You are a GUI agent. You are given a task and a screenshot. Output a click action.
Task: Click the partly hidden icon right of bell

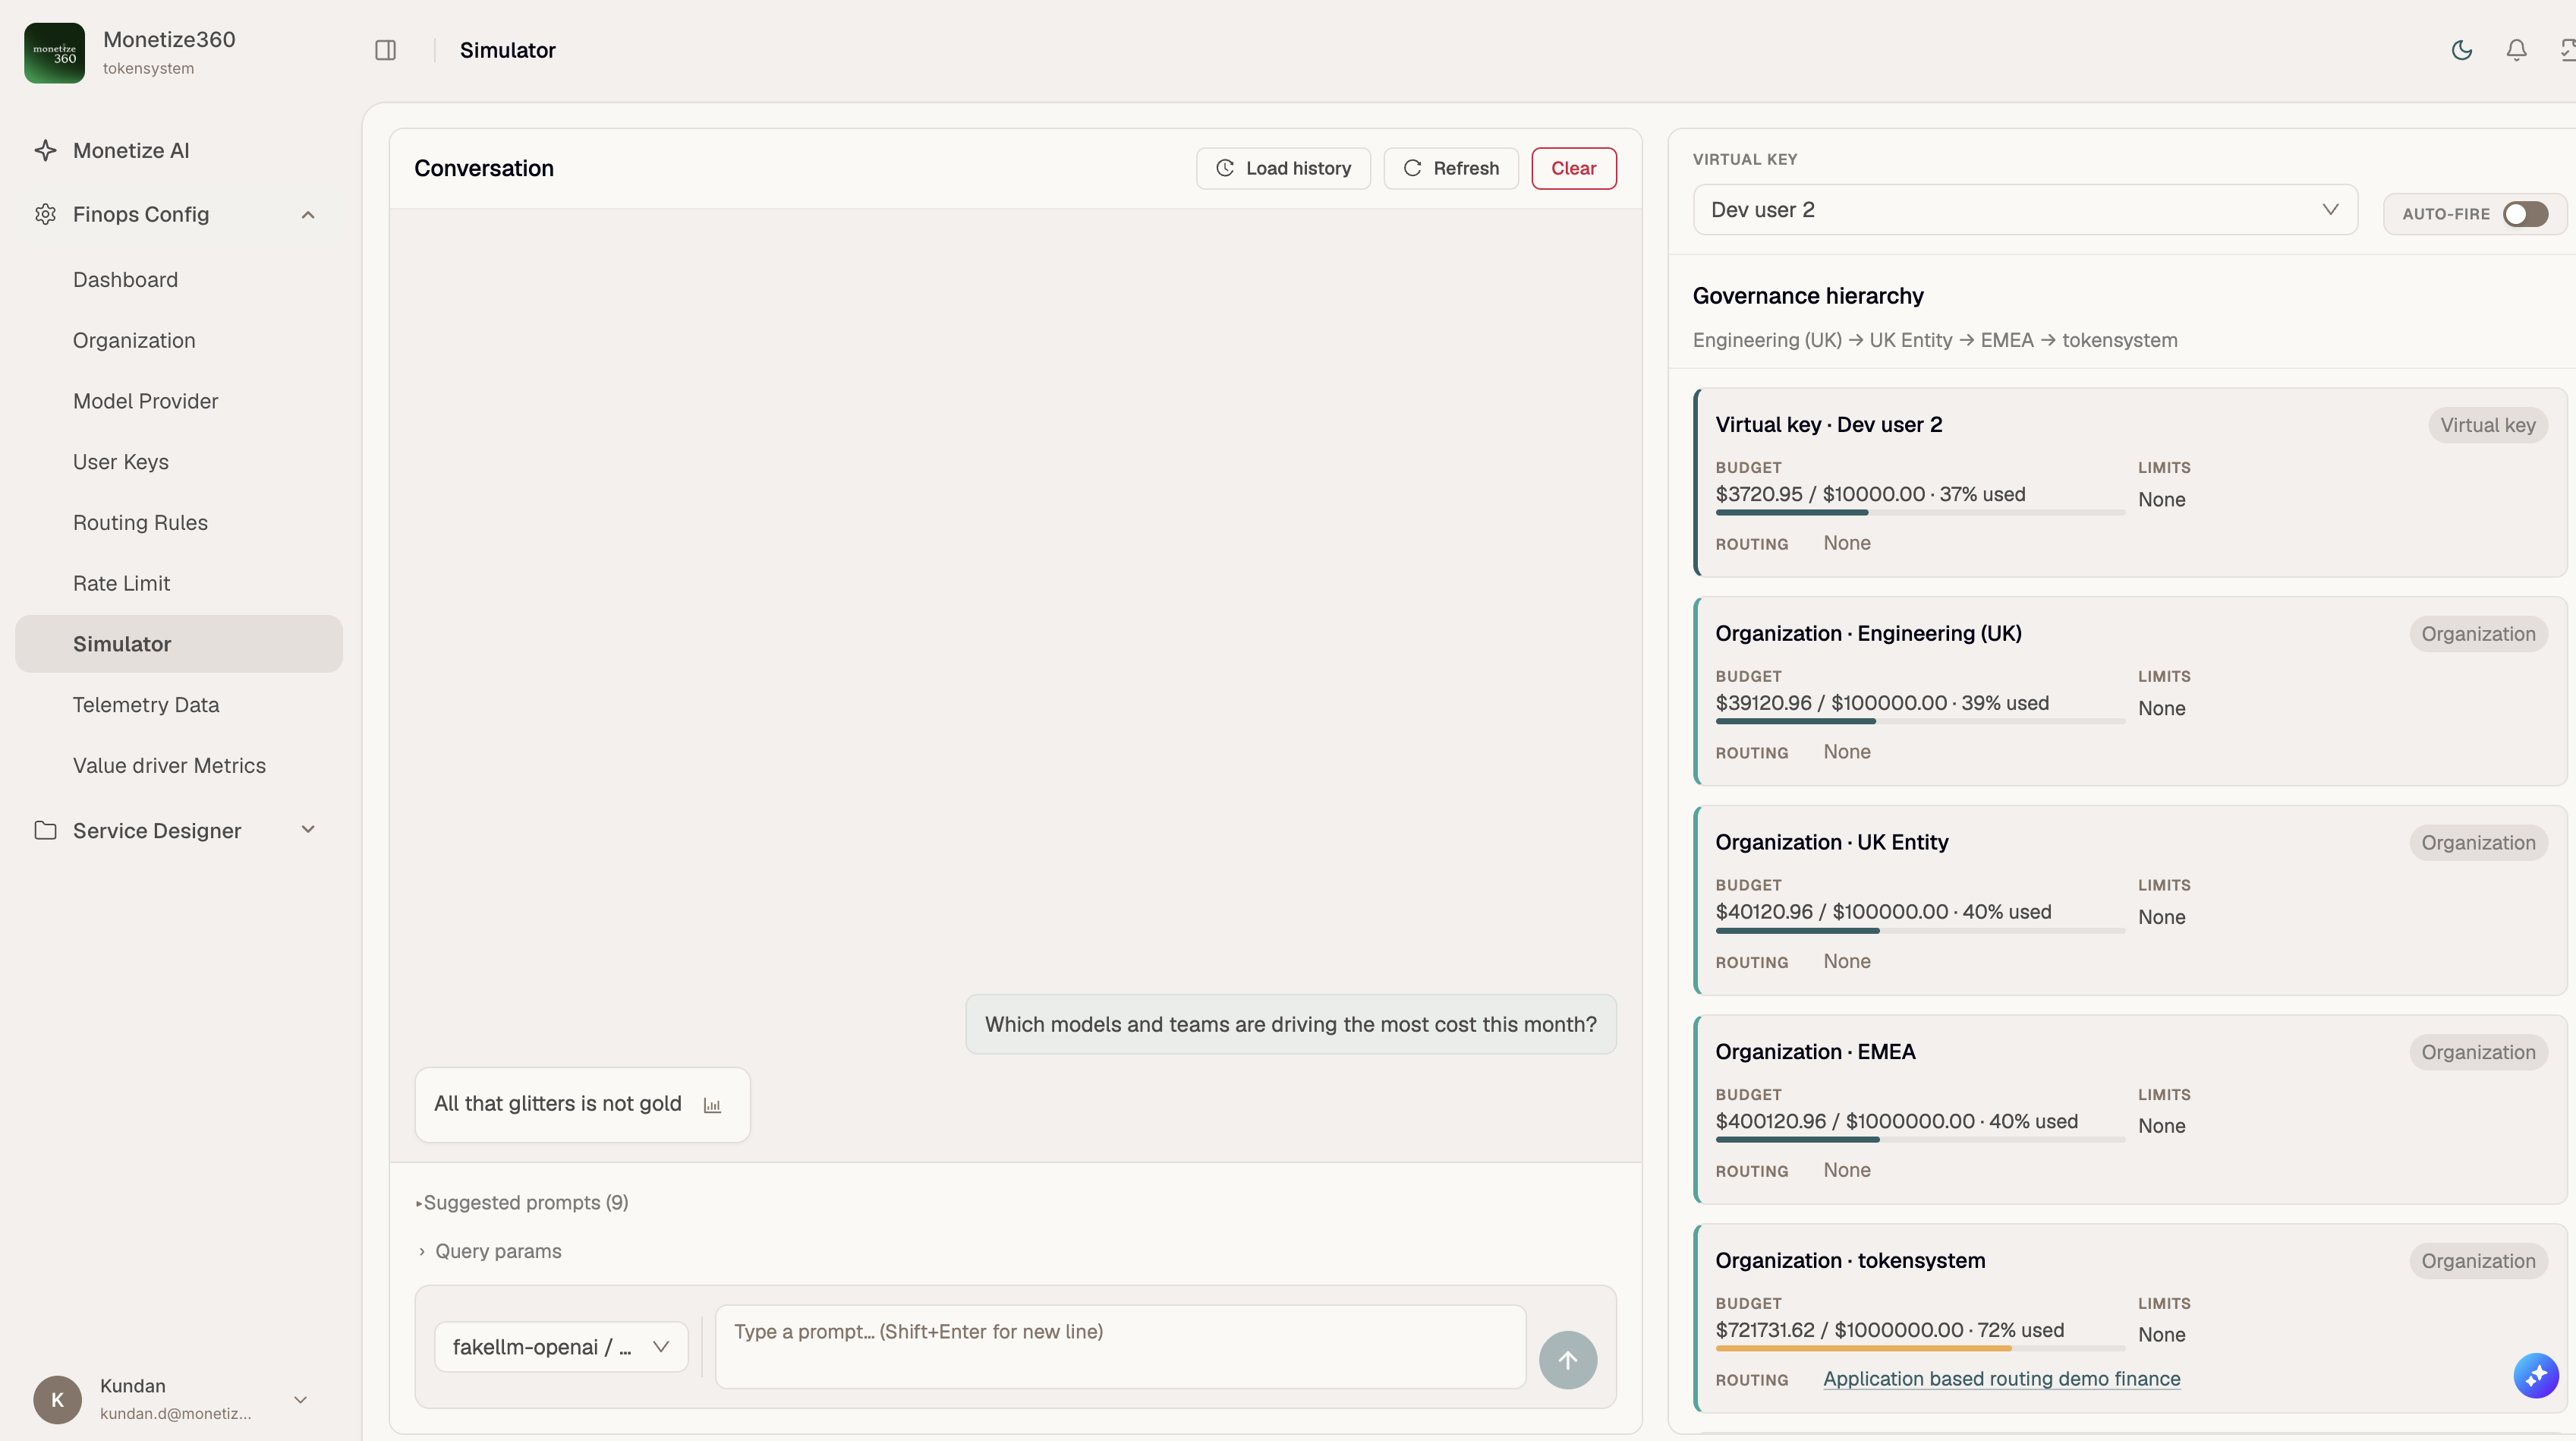(2567, 50)
